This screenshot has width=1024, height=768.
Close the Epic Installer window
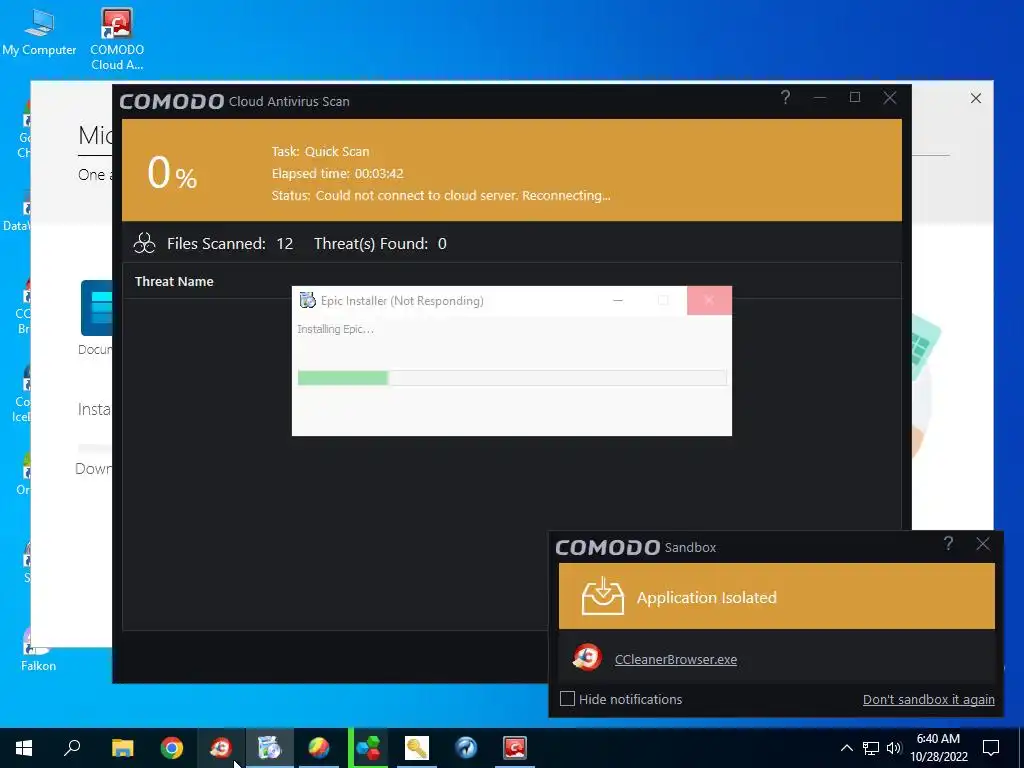(x=709, y=300)
